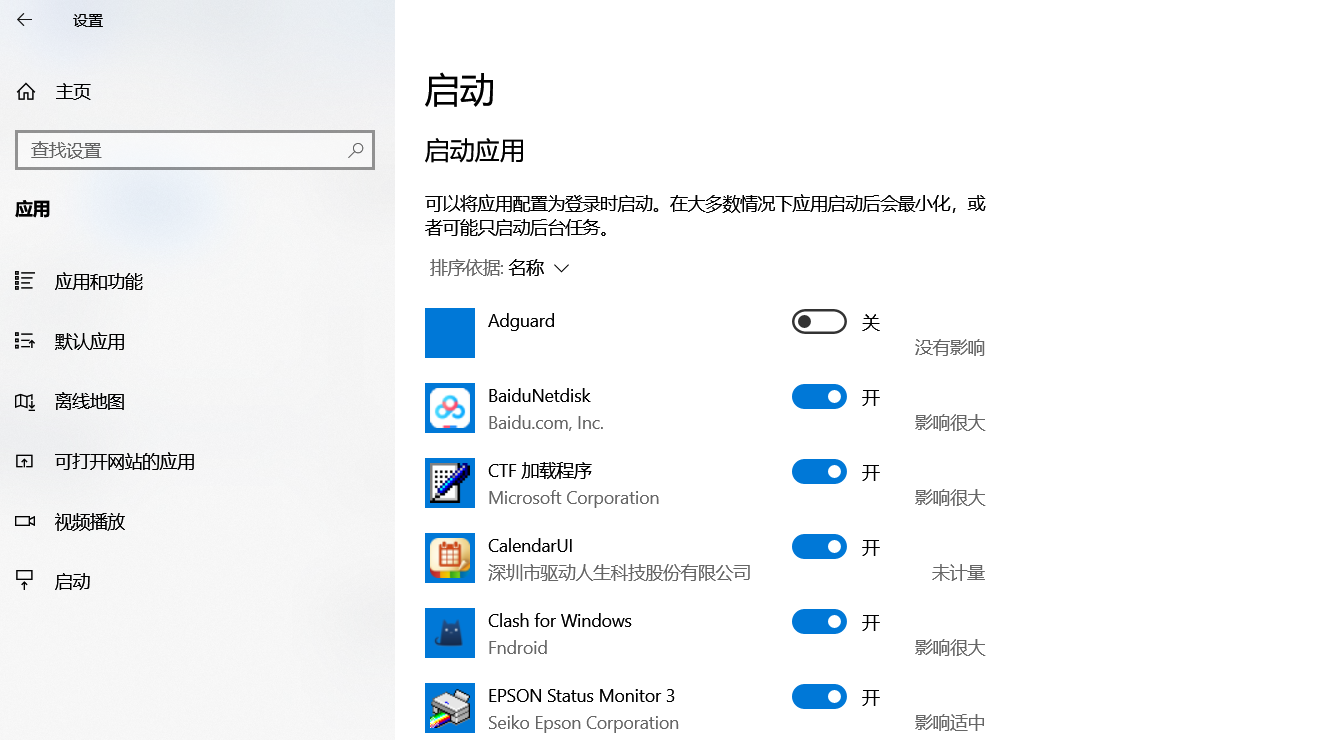This screenshot has height=740, width=1340.
Task: Click the Clash for Windows cat icon
Action: 450,633
